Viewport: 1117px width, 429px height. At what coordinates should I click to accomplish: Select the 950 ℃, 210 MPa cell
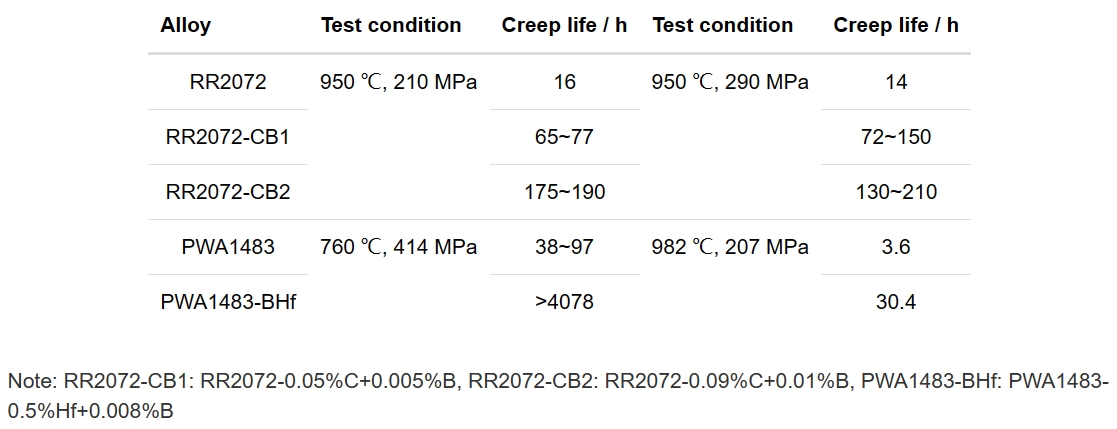(x=399, y=82)
